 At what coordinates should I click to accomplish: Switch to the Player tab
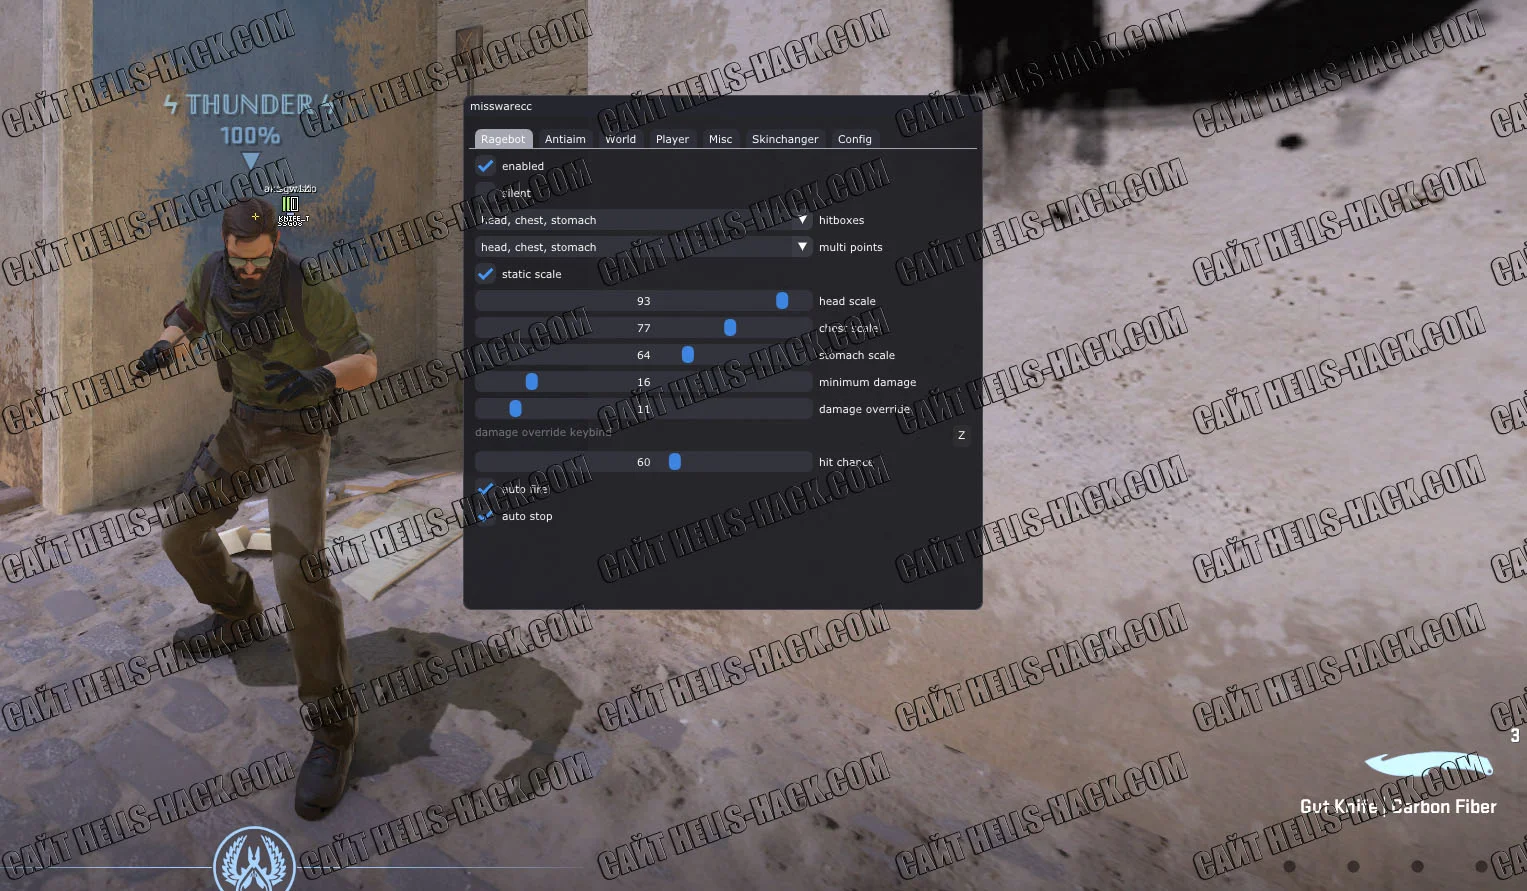coord(672,139)
